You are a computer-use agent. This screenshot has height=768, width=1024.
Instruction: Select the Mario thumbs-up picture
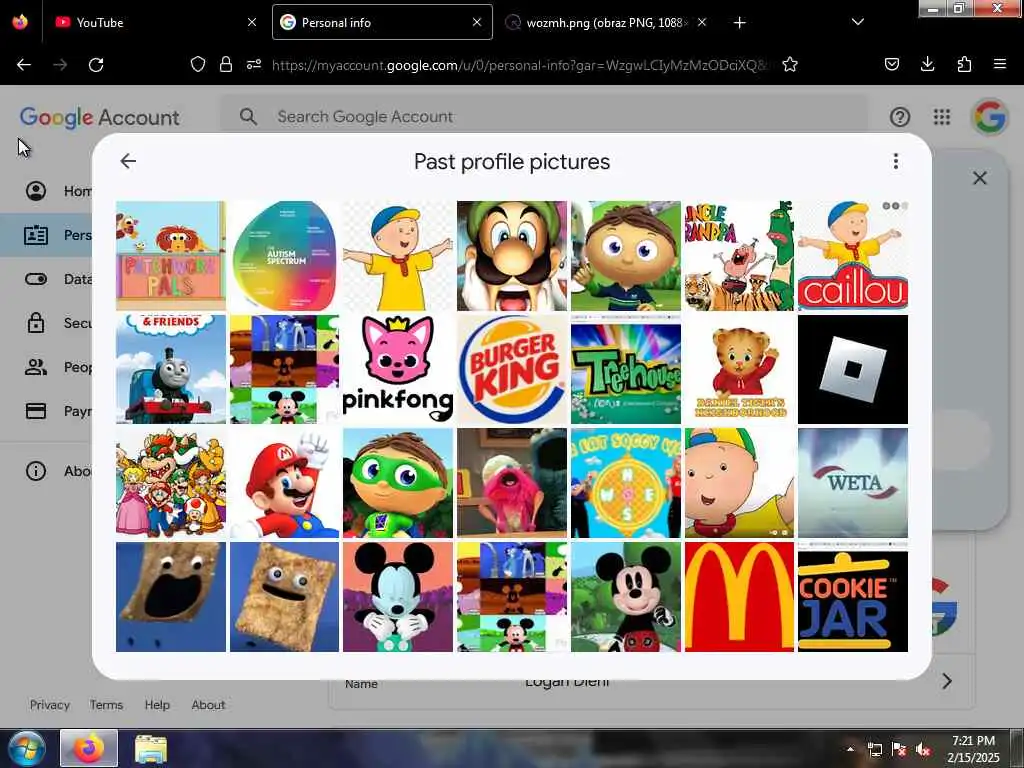284,483
